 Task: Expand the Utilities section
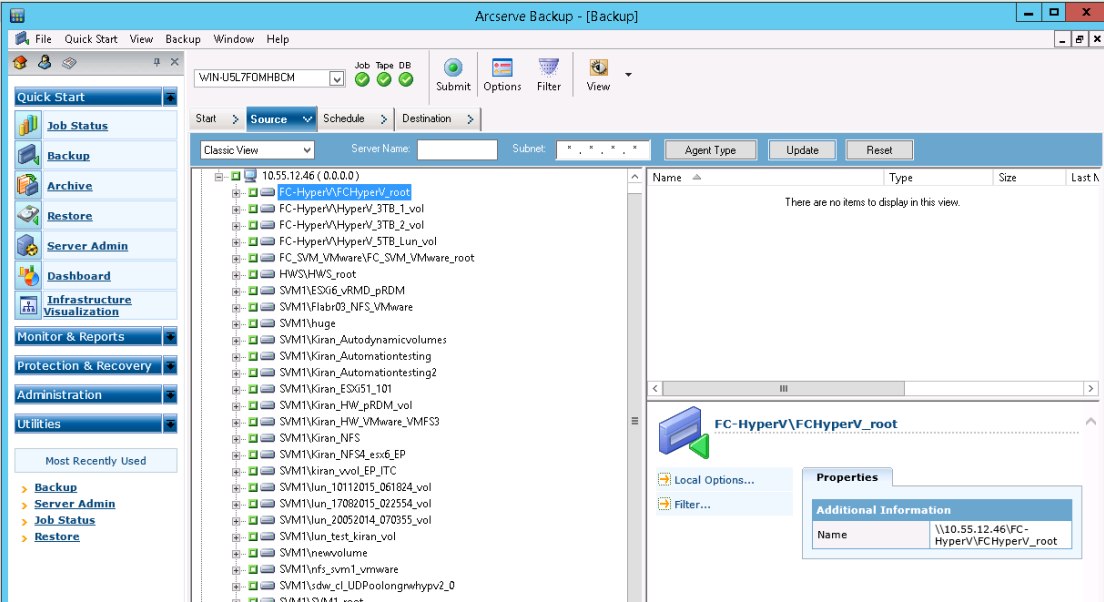170,424
